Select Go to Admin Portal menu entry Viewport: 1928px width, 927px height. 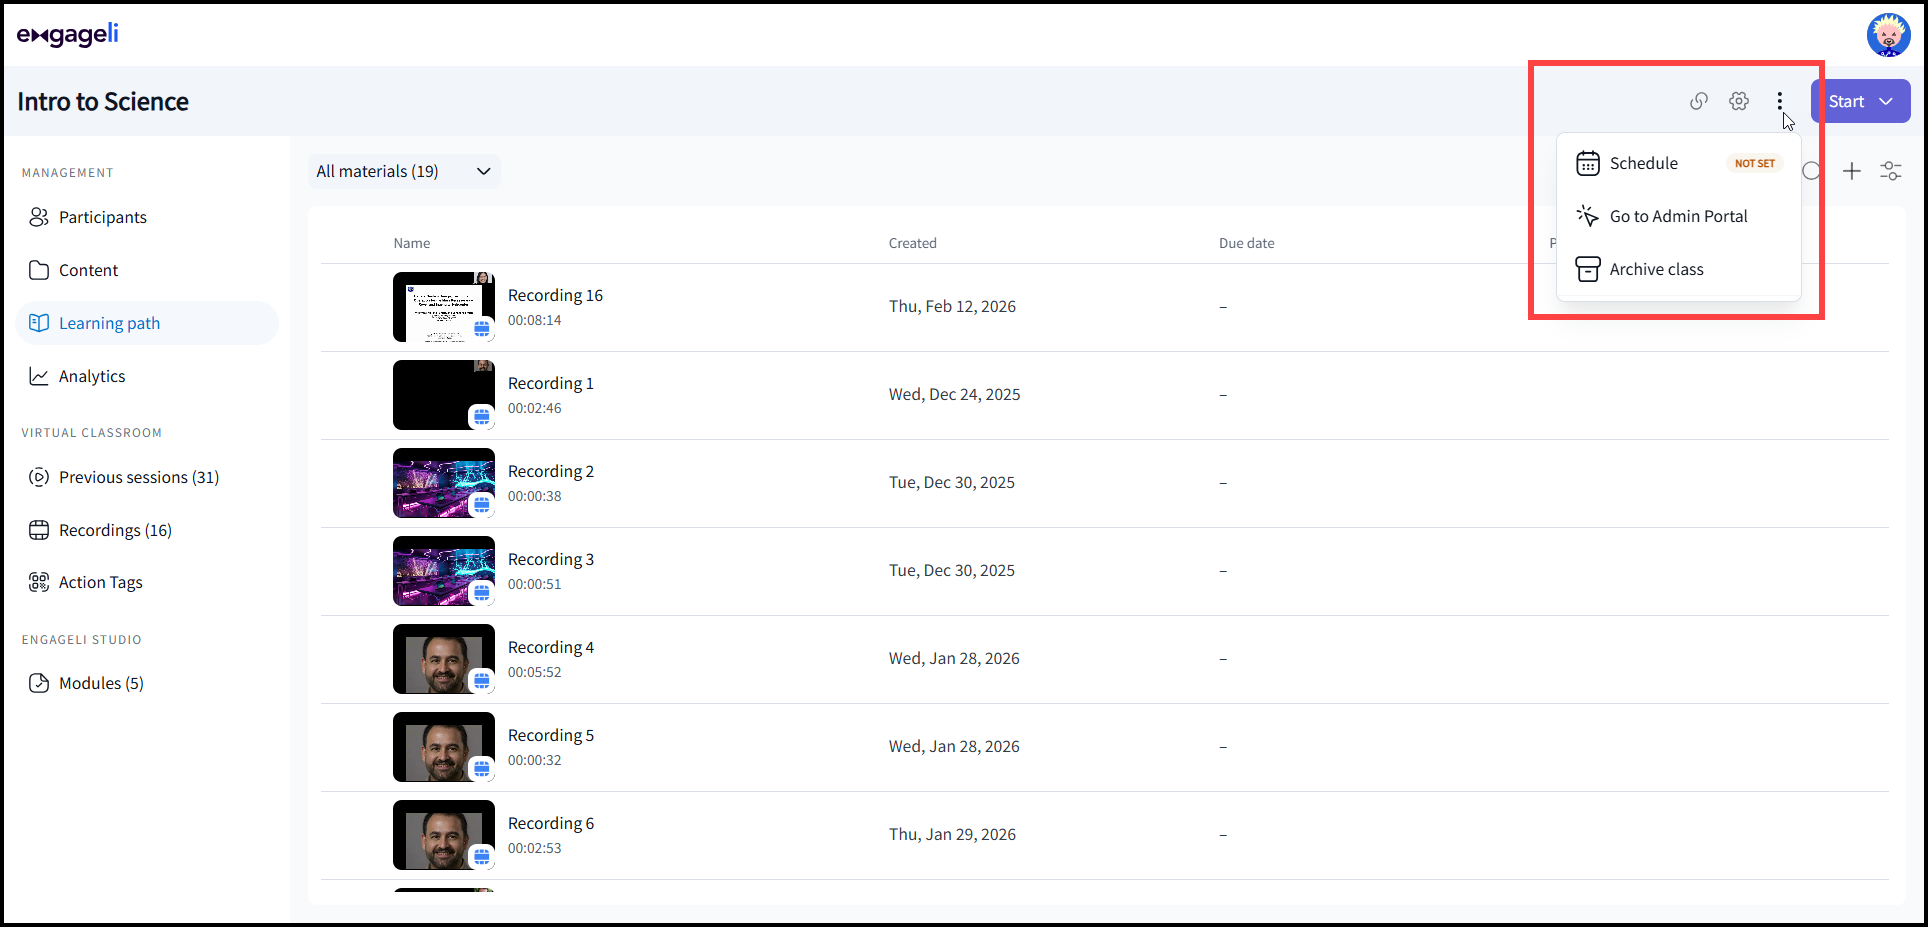(x=1678, y=216)
